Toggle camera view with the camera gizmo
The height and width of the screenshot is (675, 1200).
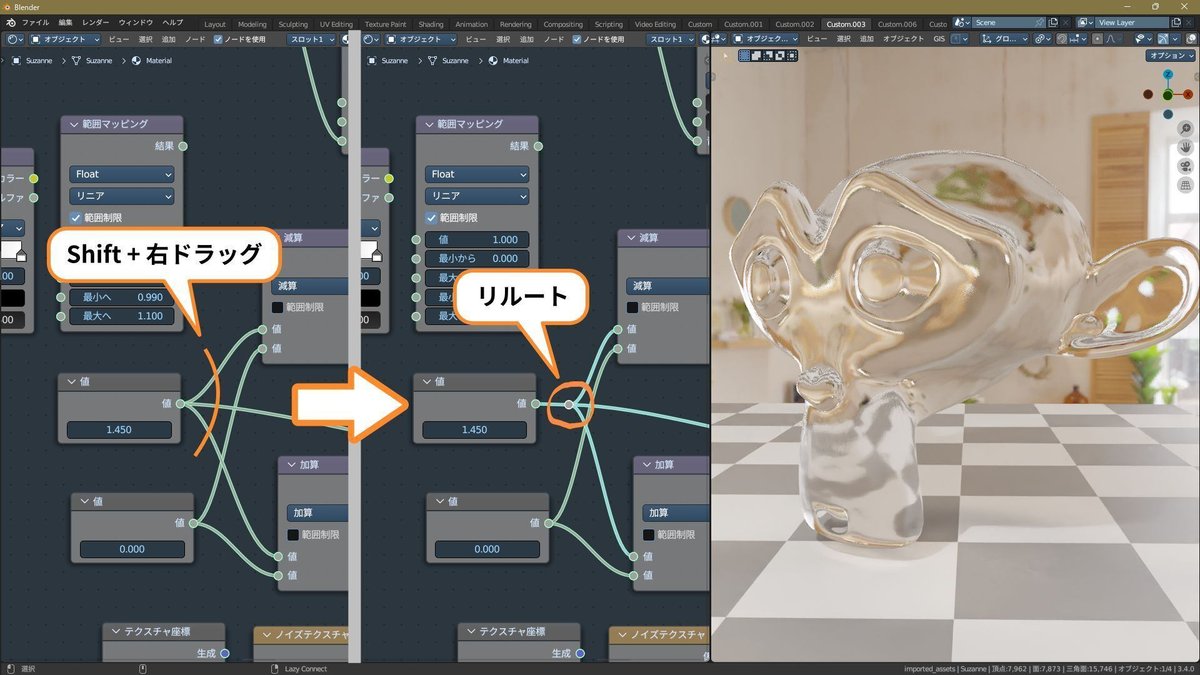pos(1185,166)
